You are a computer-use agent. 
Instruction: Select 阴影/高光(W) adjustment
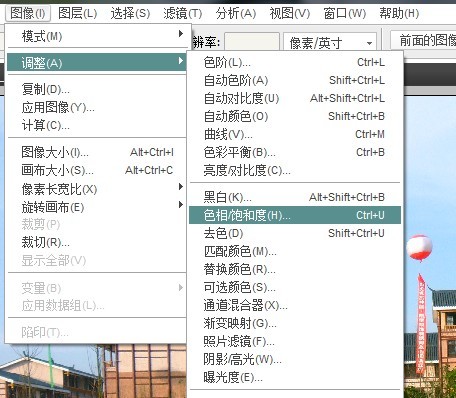coord(295,359)
